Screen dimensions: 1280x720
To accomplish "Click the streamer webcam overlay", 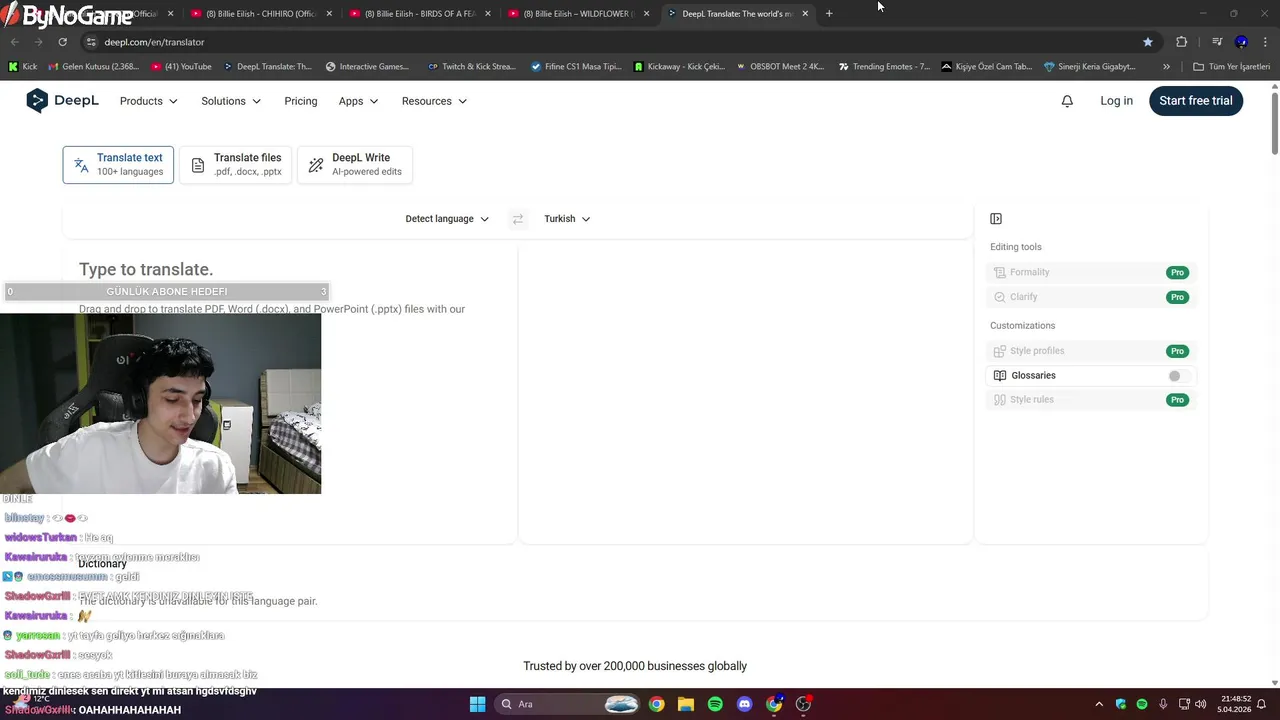I will (x=160, y=405).
